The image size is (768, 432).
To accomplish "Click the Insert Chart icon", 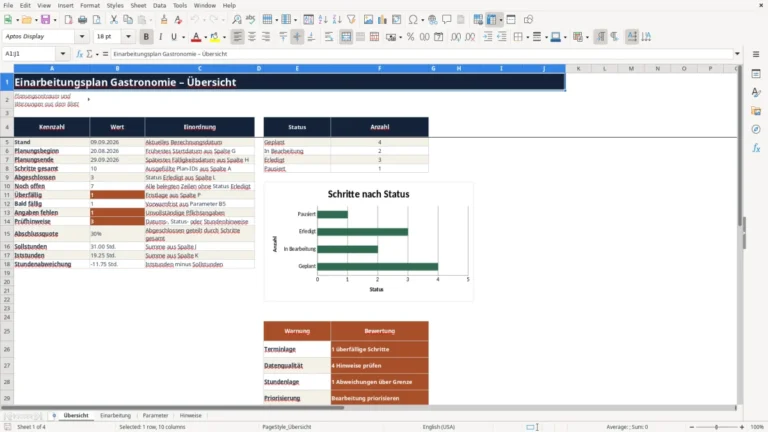I will (383, 20).
